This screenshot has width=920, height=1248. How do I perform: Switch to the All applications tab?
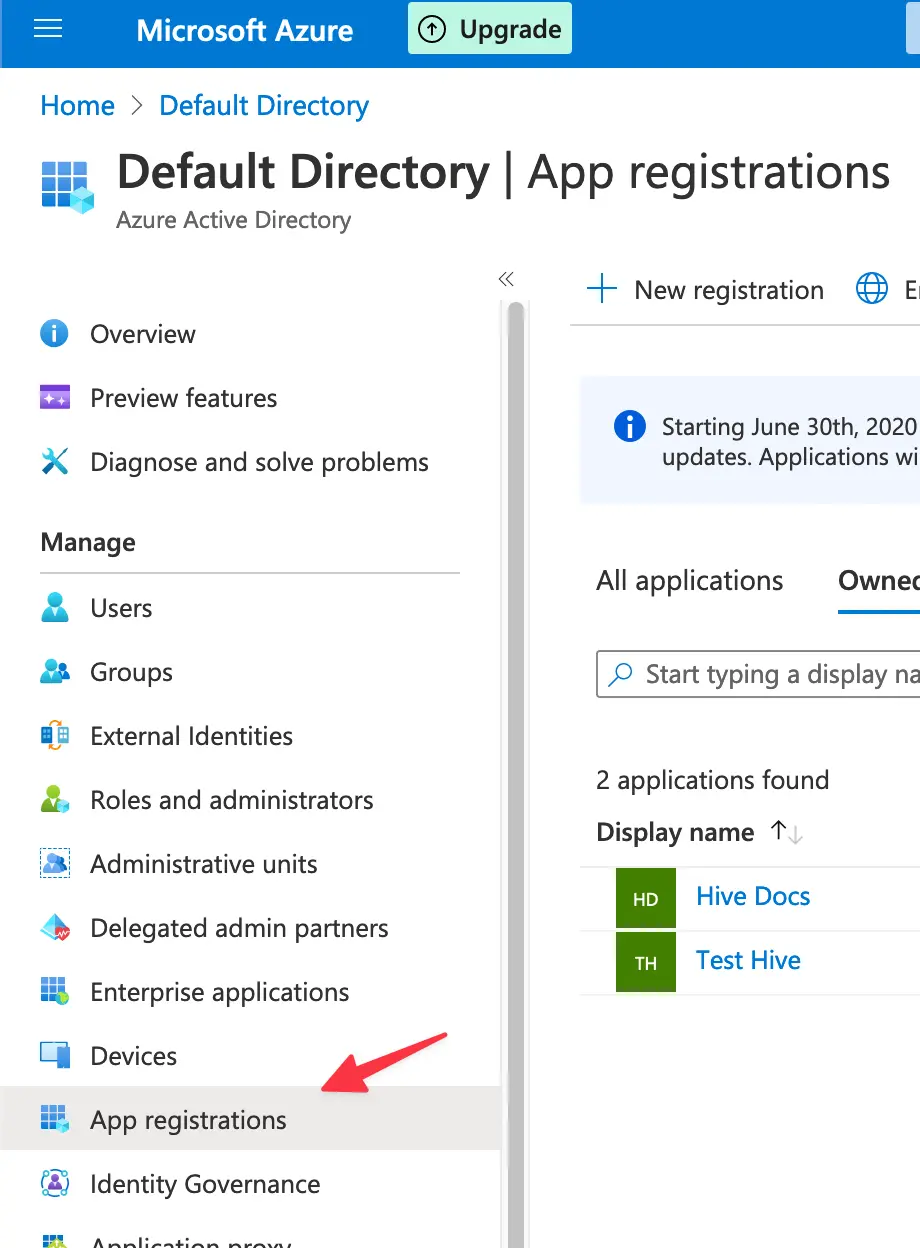point(689,580)
